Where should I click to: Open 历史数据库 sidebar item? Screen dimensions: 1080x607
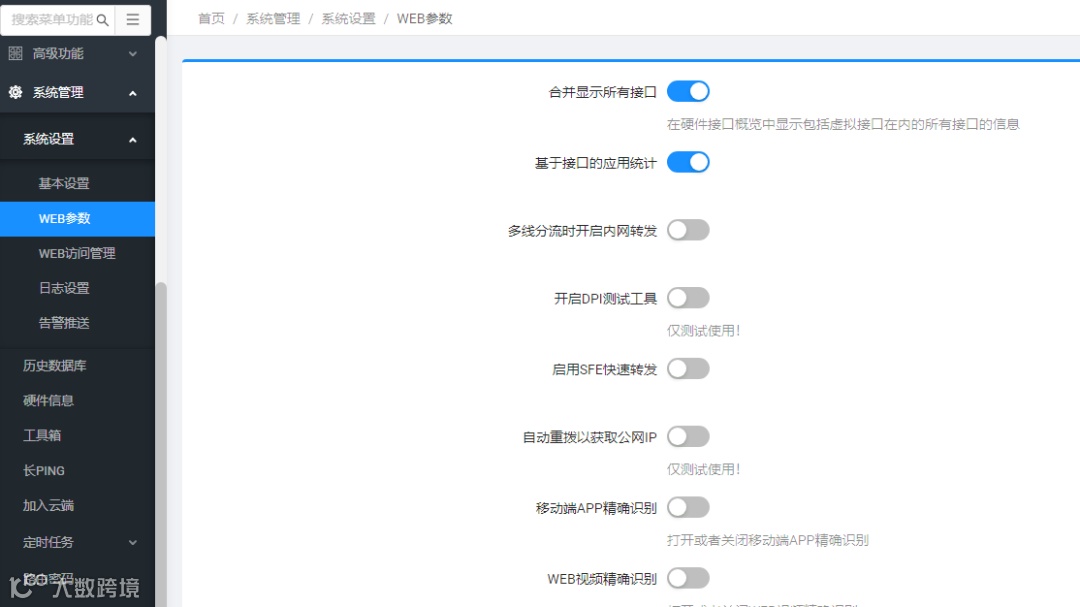coord(77,365)
